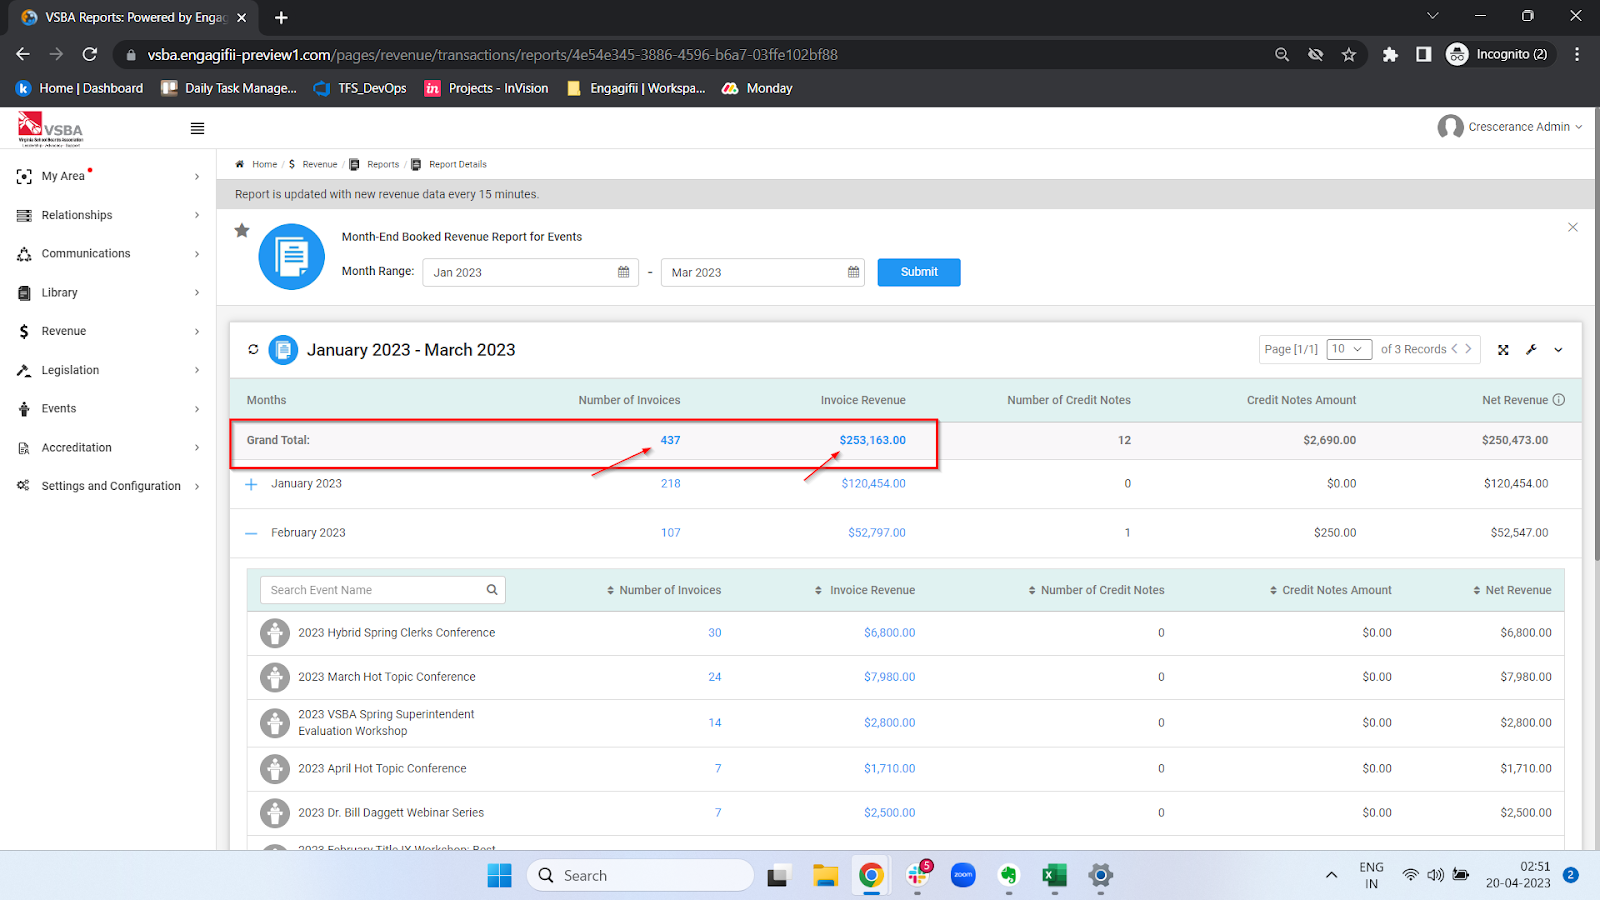Click the magnifier in the event search box
This screenshot has height=900, width=1600.
pyautogui.click(x=491, y=589)
